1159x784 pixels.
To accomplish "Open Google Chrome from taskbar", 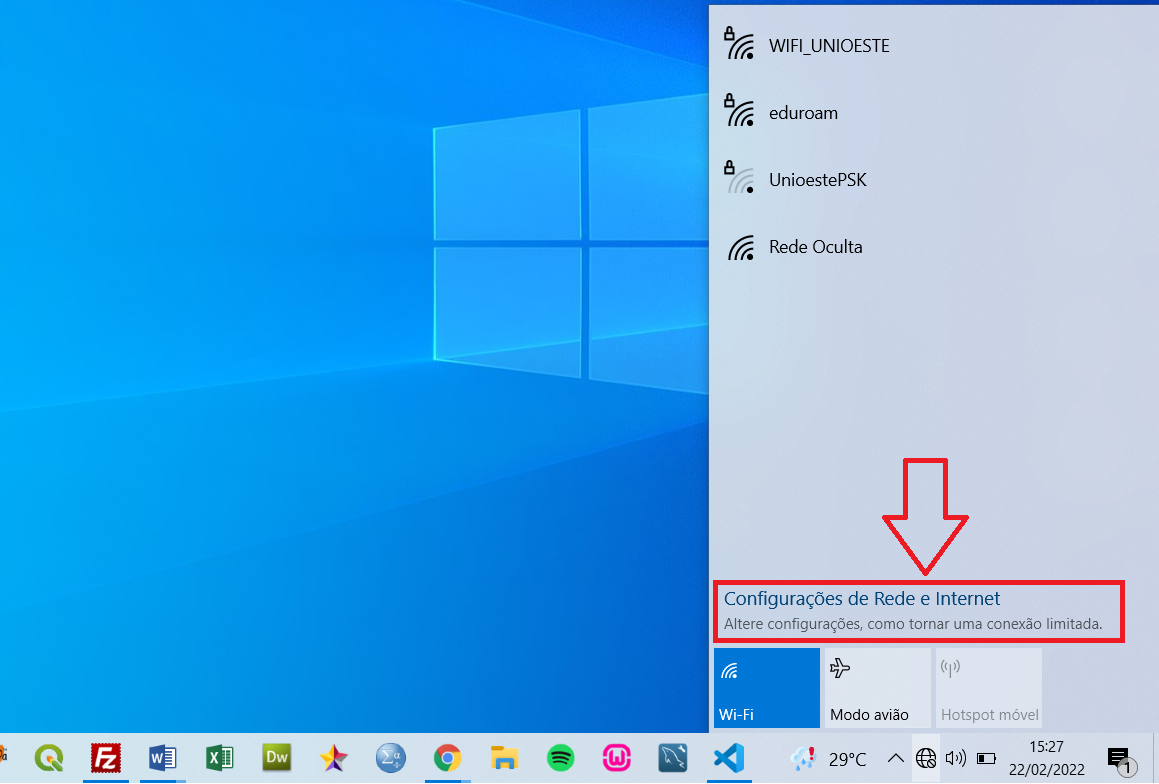I will coord(447,758).
